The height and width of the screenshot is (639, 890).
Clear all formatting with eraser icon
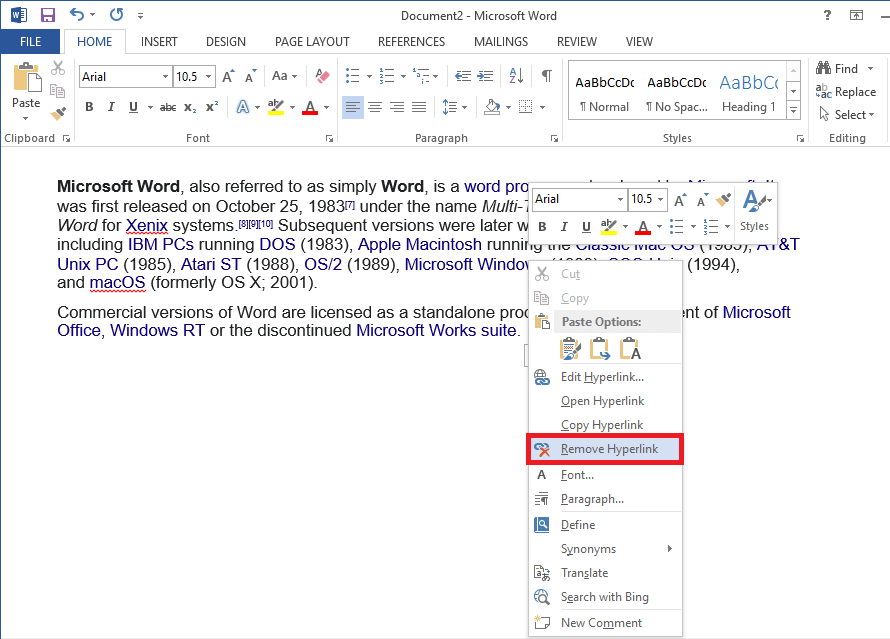click(322, 76)
